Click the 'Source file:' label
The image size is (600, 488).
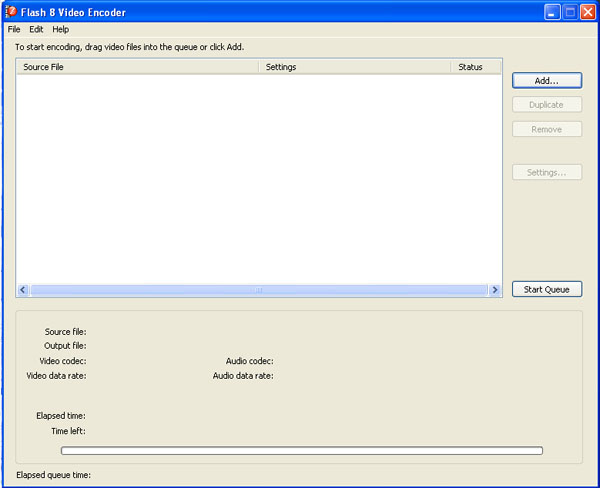pyautogui.click(x=65, y=332)
